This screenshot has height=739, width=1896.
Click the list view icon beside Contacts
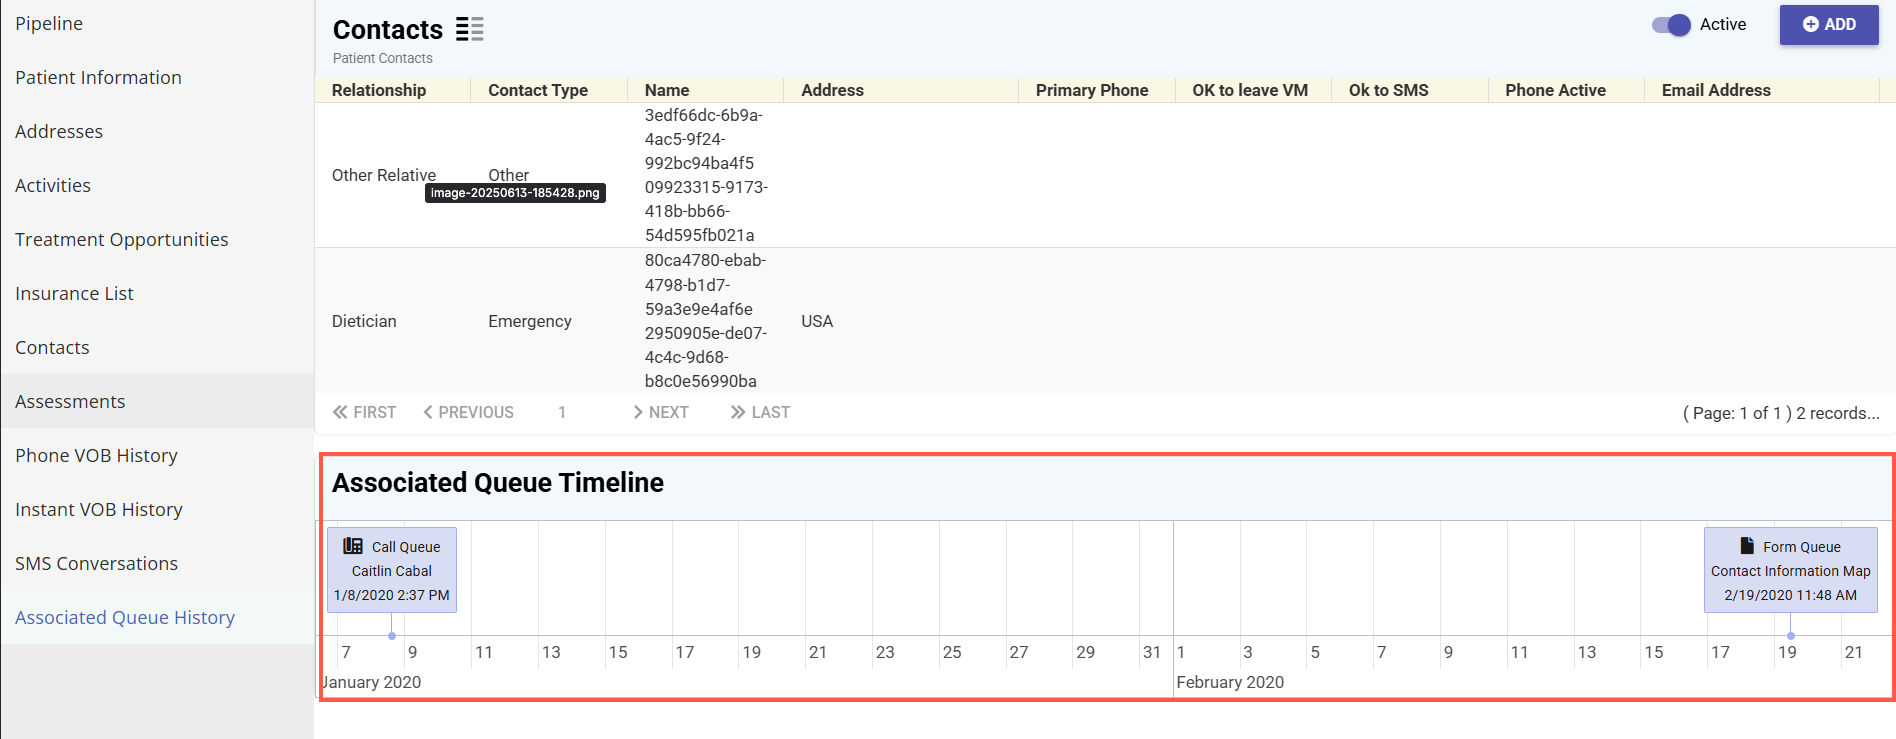469,29
